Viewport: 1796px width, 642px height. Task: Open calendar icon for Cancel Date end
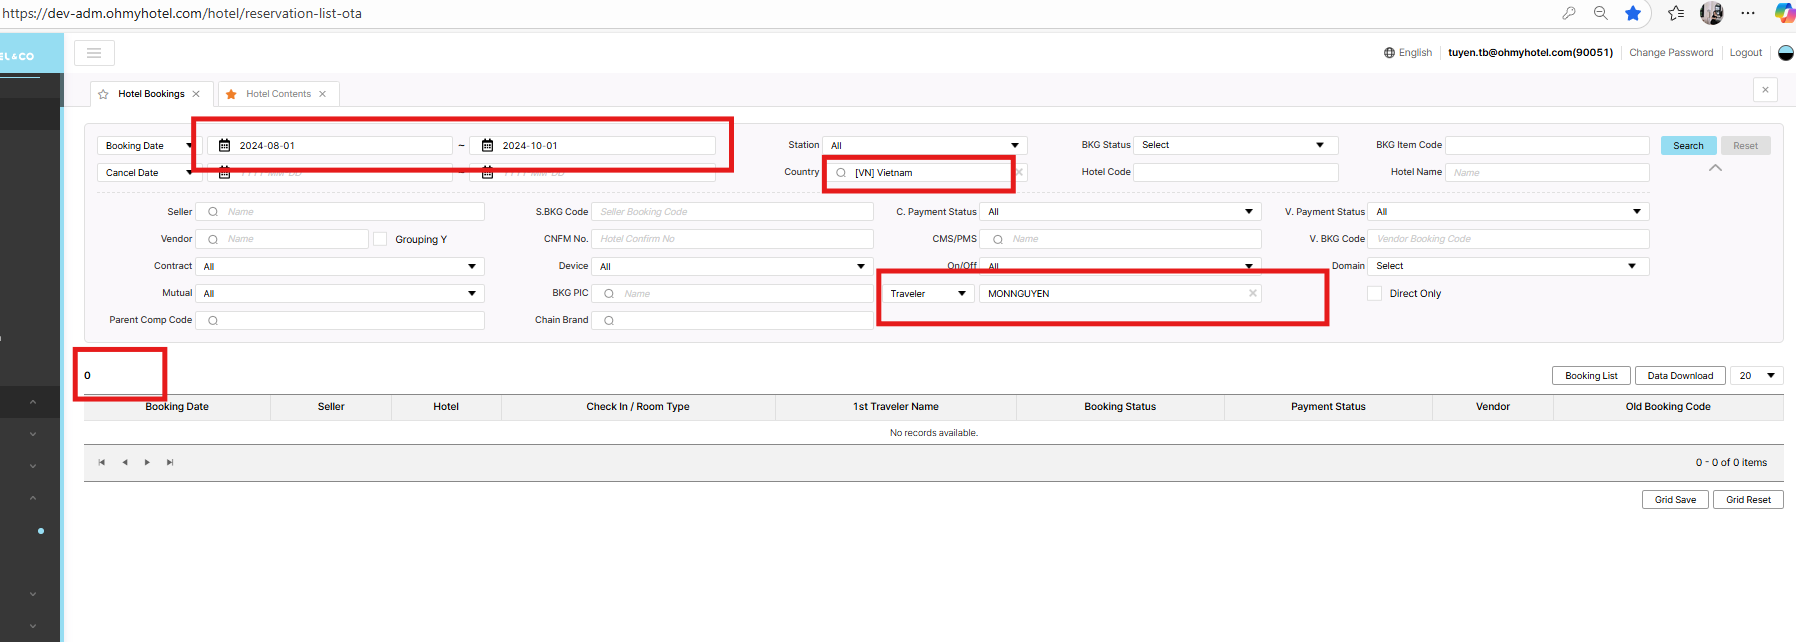488,173
